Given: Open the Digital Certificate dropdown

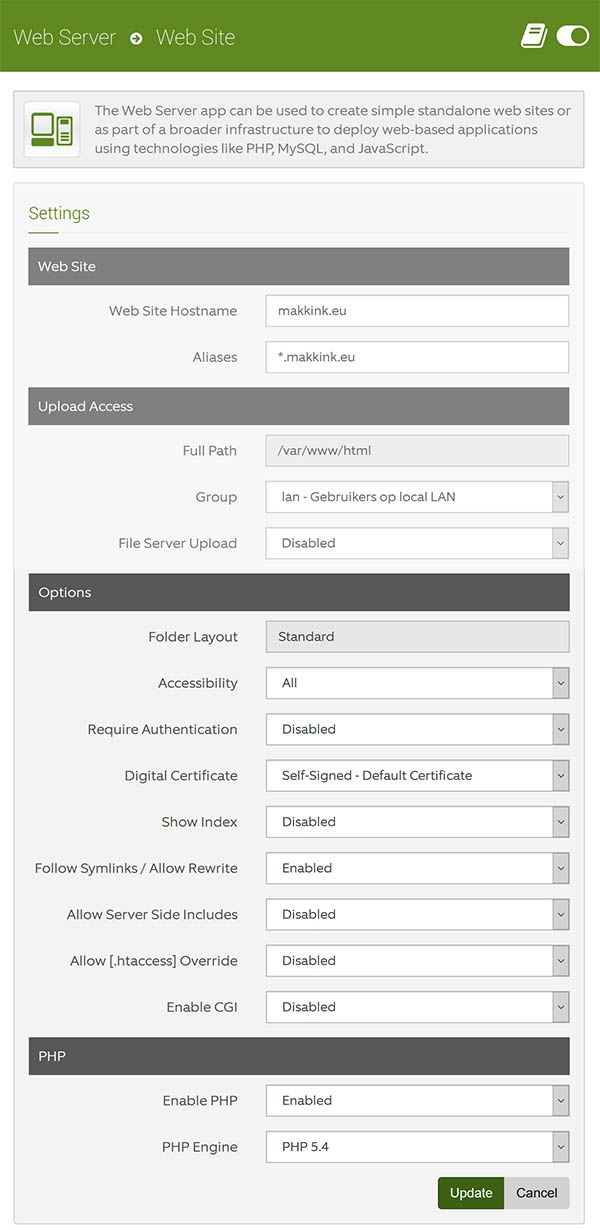Looking at the screenshot, I should (x=417, y=775).
